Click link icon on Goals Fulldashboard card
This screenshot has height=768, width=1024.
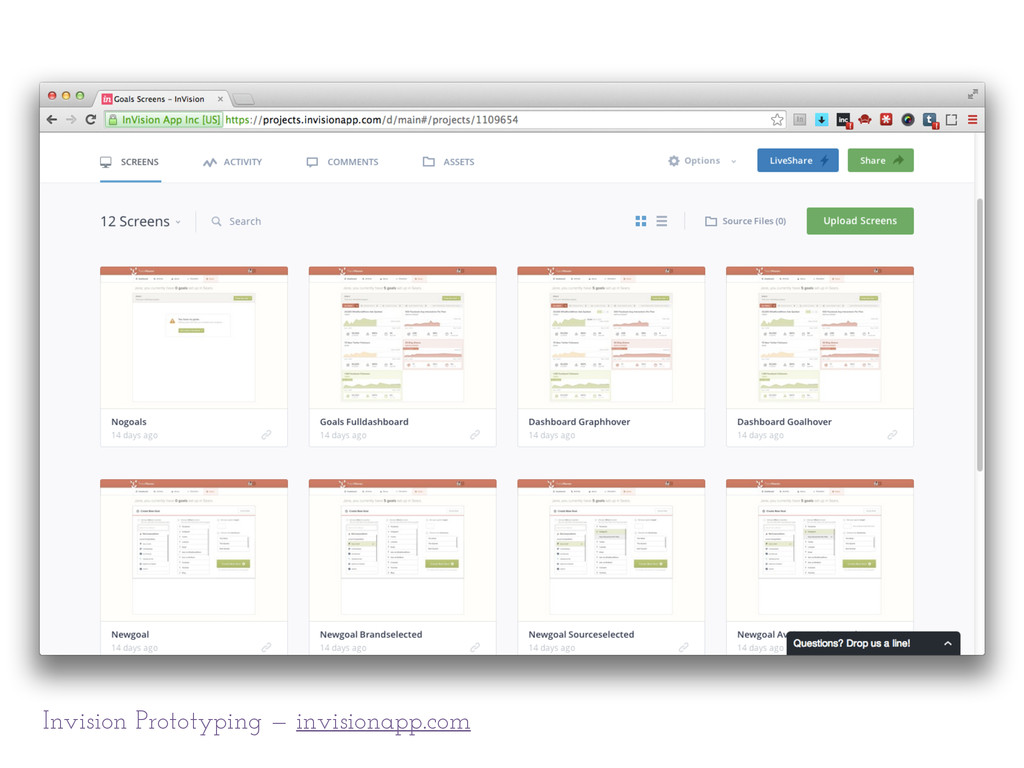pos(475,434)
